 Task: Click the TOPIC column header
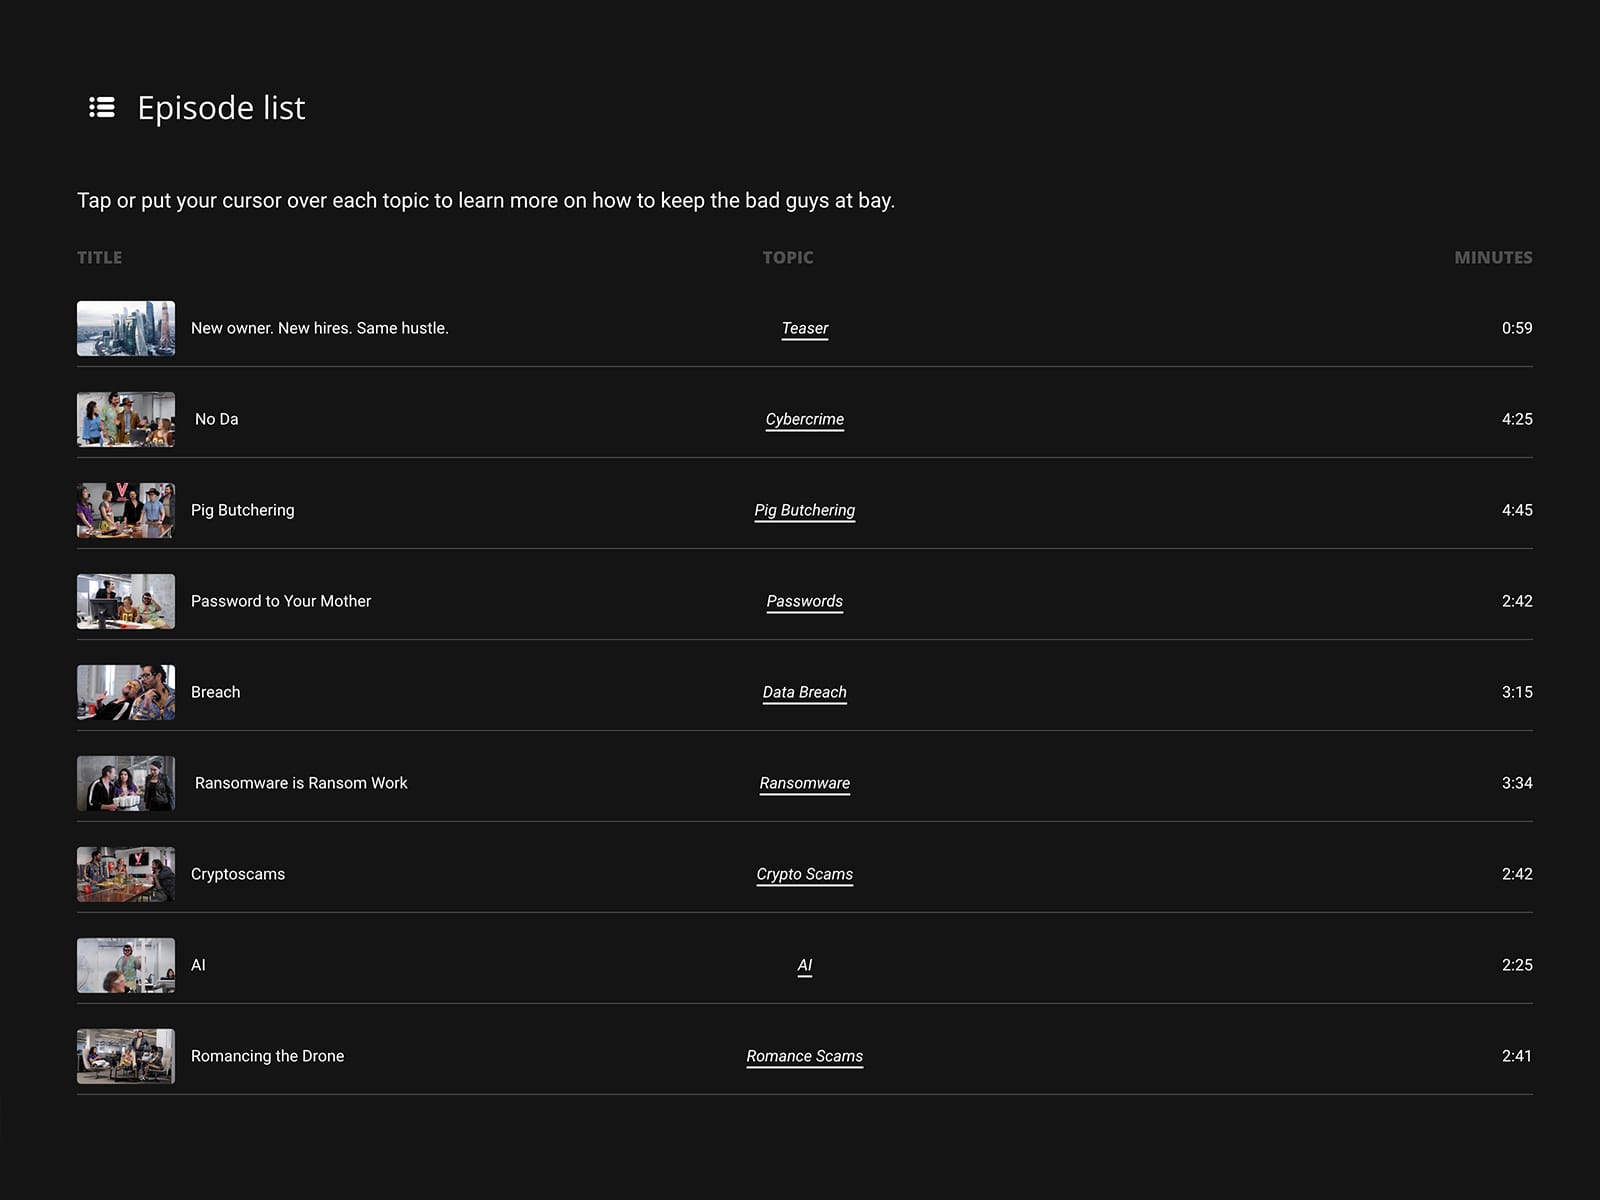tap(788, 258)
